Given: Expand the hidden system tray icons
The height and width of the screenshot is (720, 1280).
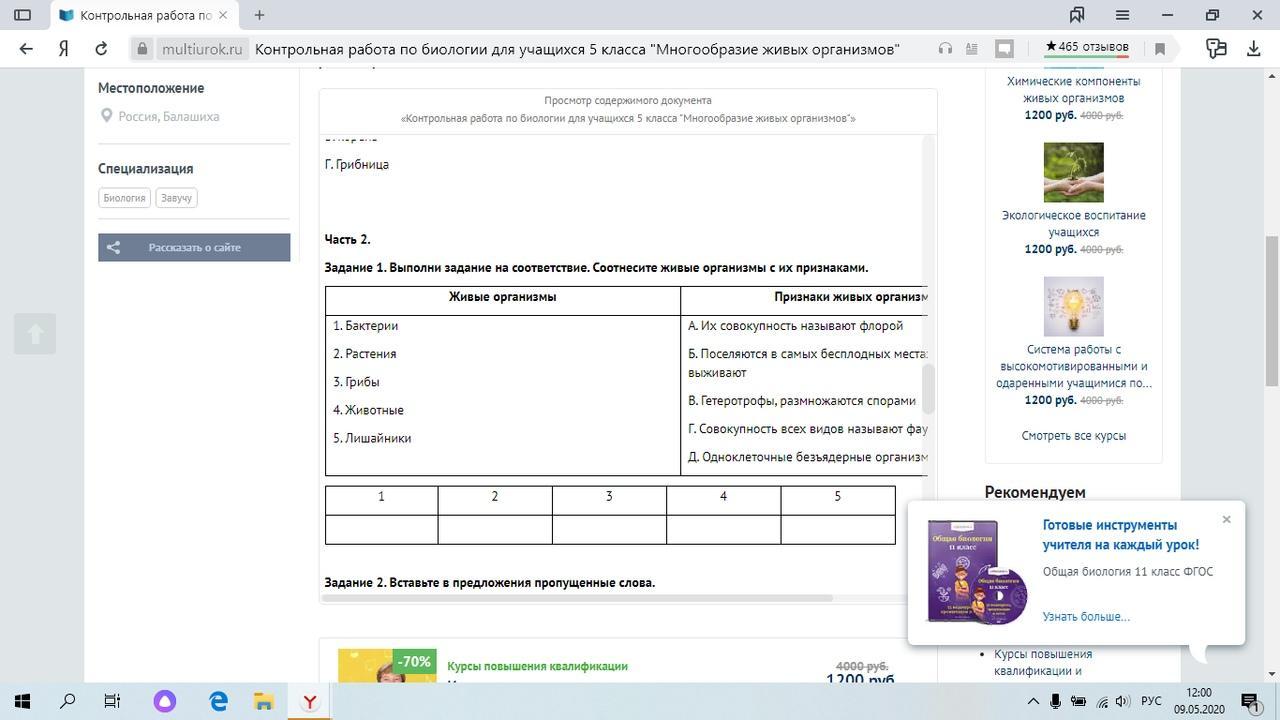Looking at the screenshot, I should point(1033,701).
